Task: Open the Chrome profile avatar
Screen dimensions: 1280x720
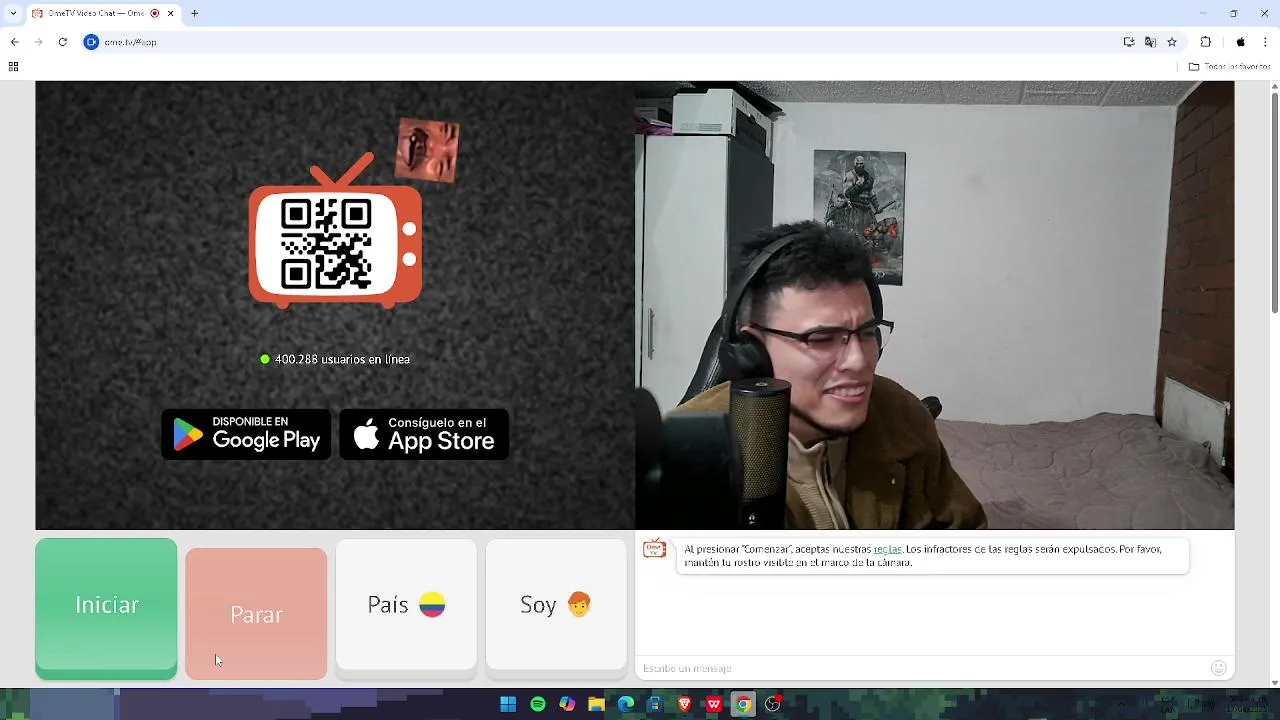Action: [1241, 42]
